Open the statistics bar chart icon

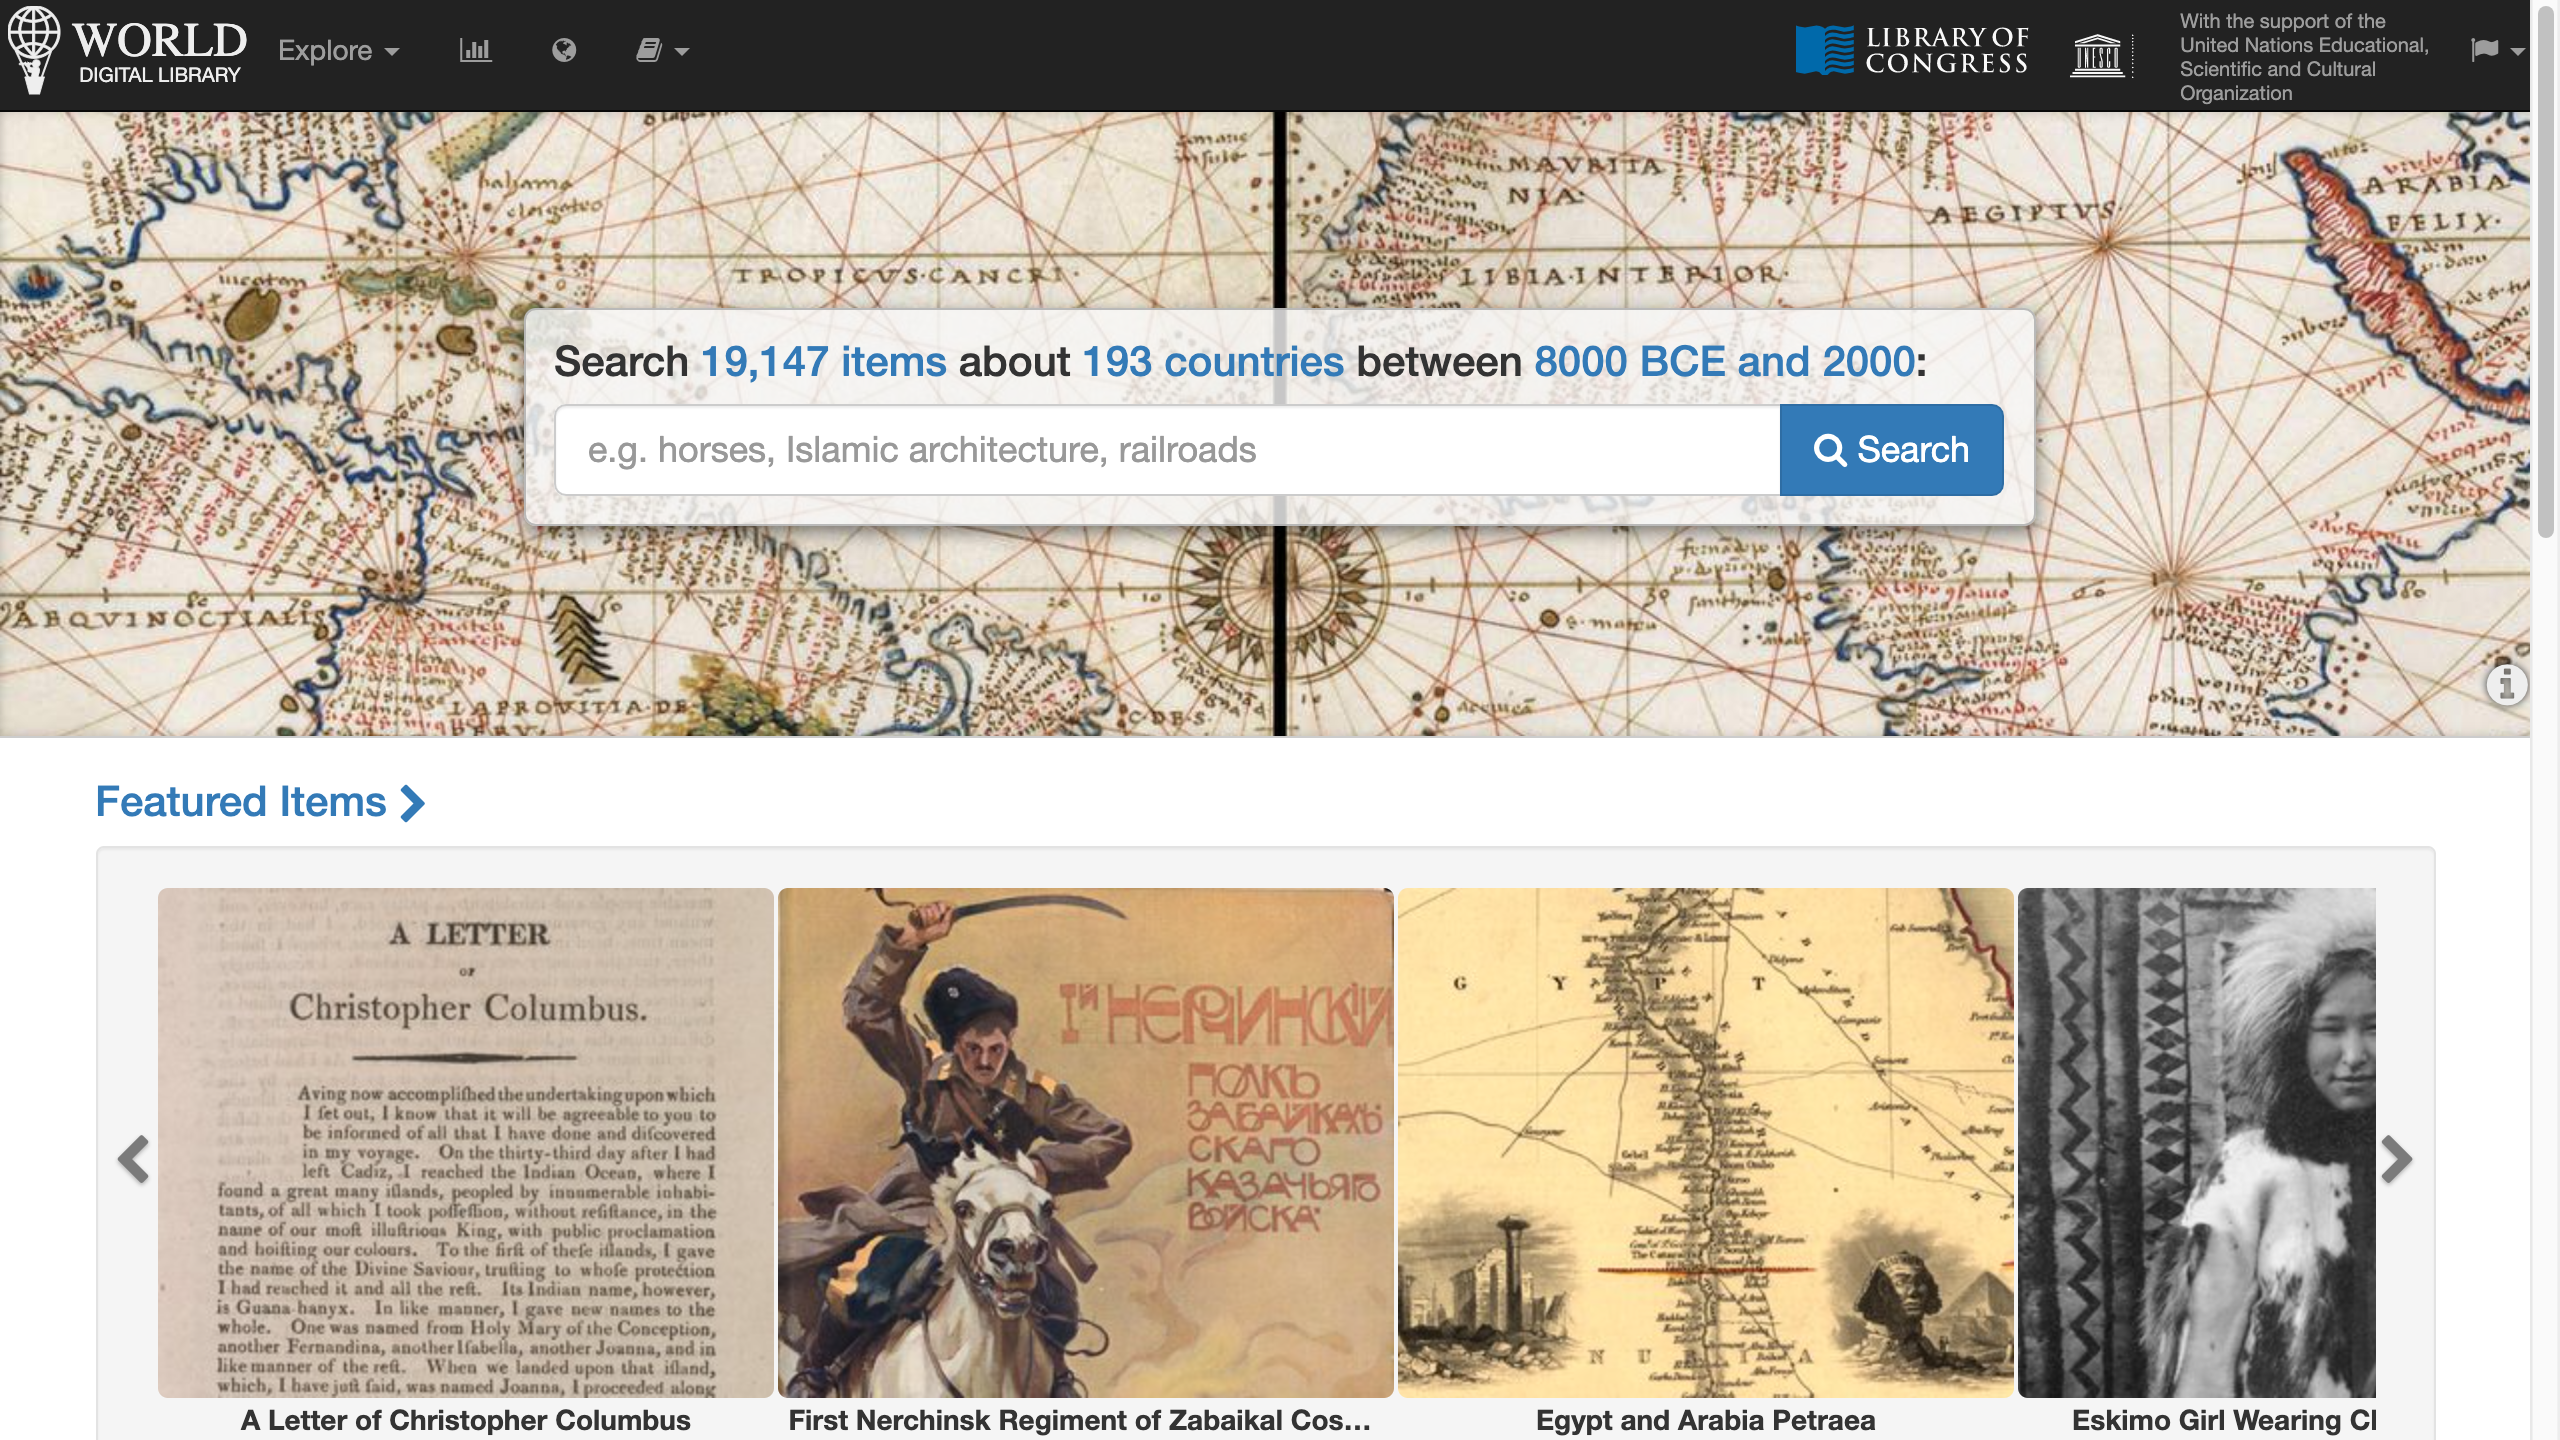click(475, 50)
